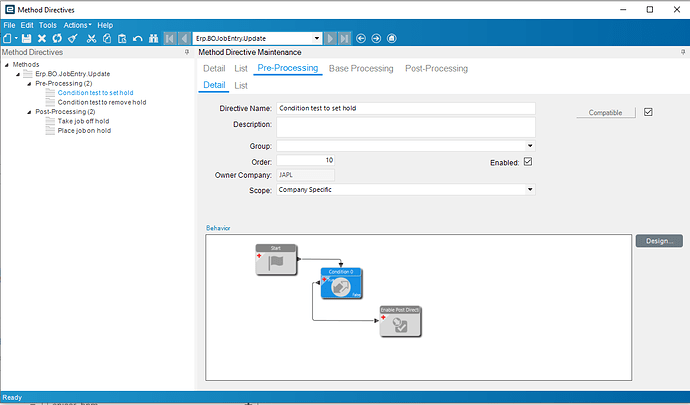Go to next record navigation icon
The height and width of the screenshot is (405, 690).
click(x=330, y=38)
